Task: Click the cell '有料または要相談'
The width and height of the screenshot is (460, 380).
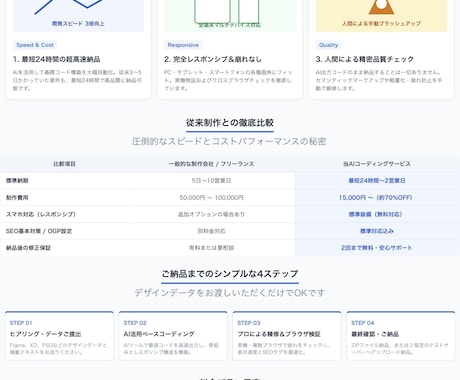Action: click(211, 248)
